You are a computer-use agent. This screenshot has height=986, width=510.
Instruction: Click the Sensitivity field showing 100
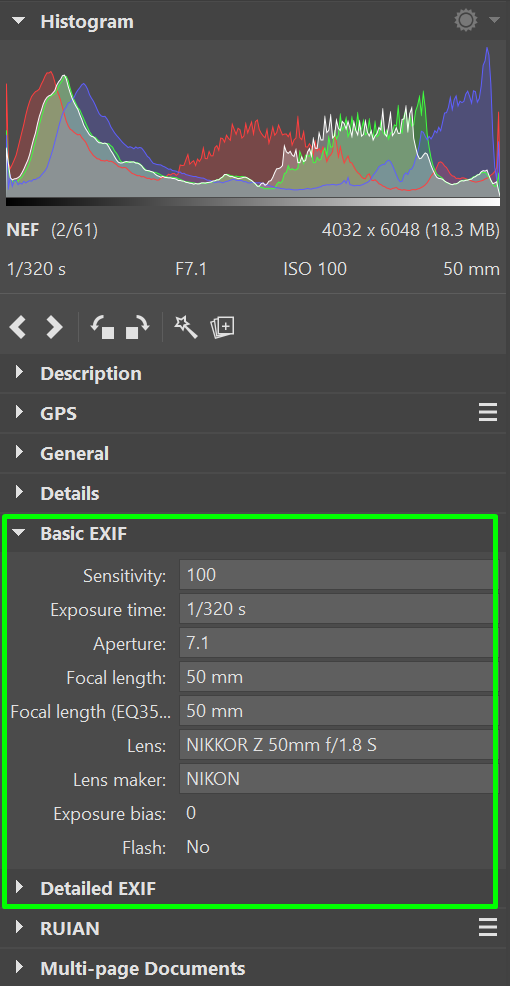point(336,575)
